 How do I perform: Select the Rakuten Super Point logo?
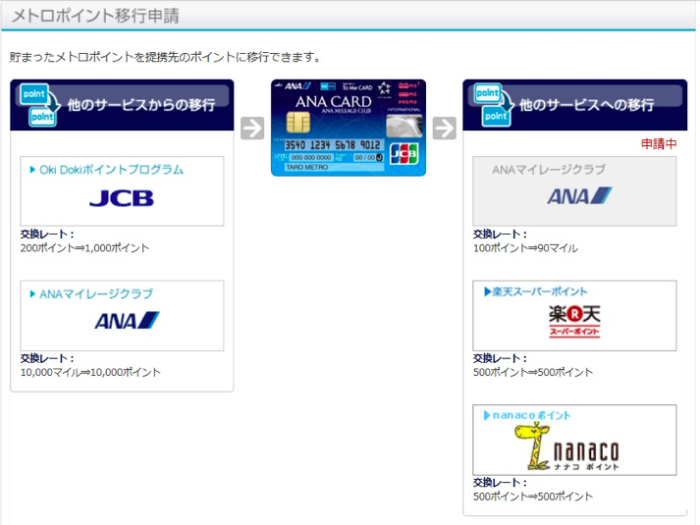(574, 320)
